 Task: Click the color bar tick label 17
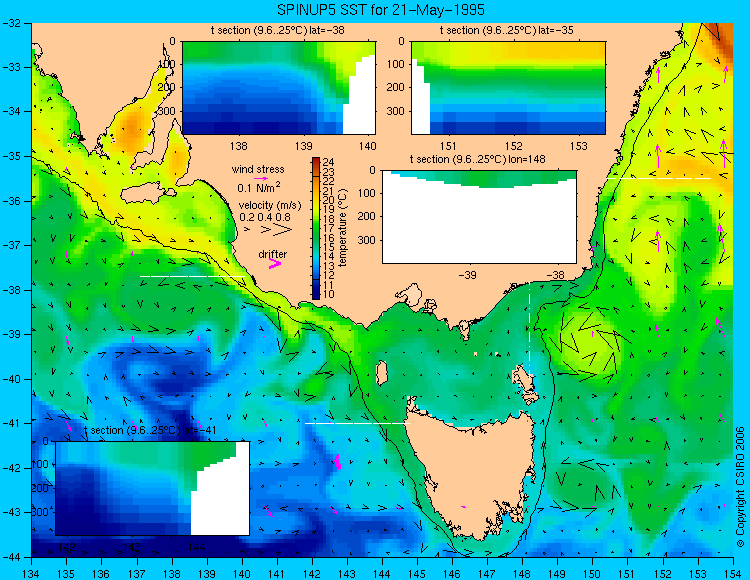tap(328, 228)
